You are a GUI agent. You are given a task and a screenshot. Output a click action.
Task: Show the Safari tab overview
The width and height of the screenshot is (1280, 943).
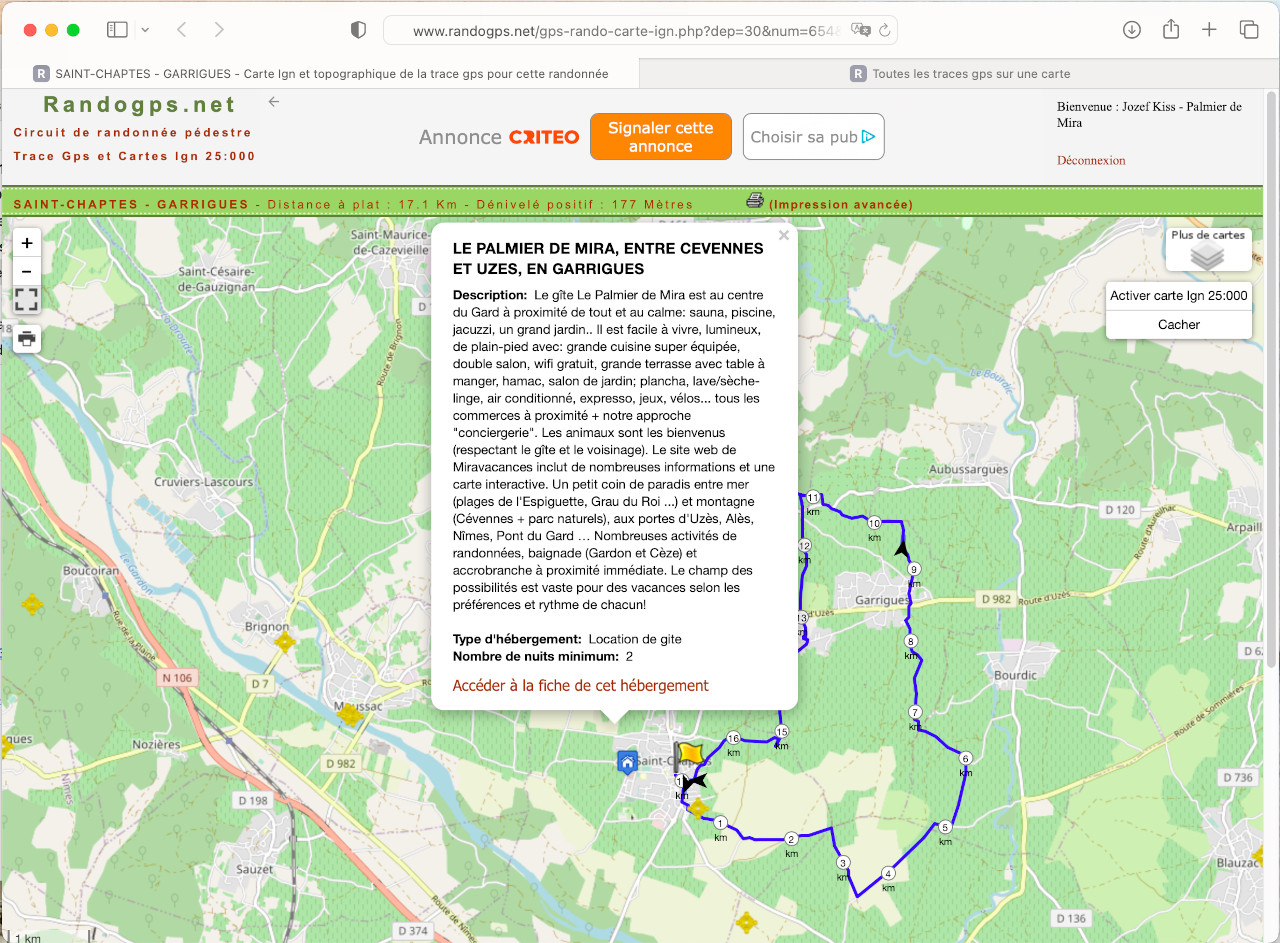tap(1249, 30)
